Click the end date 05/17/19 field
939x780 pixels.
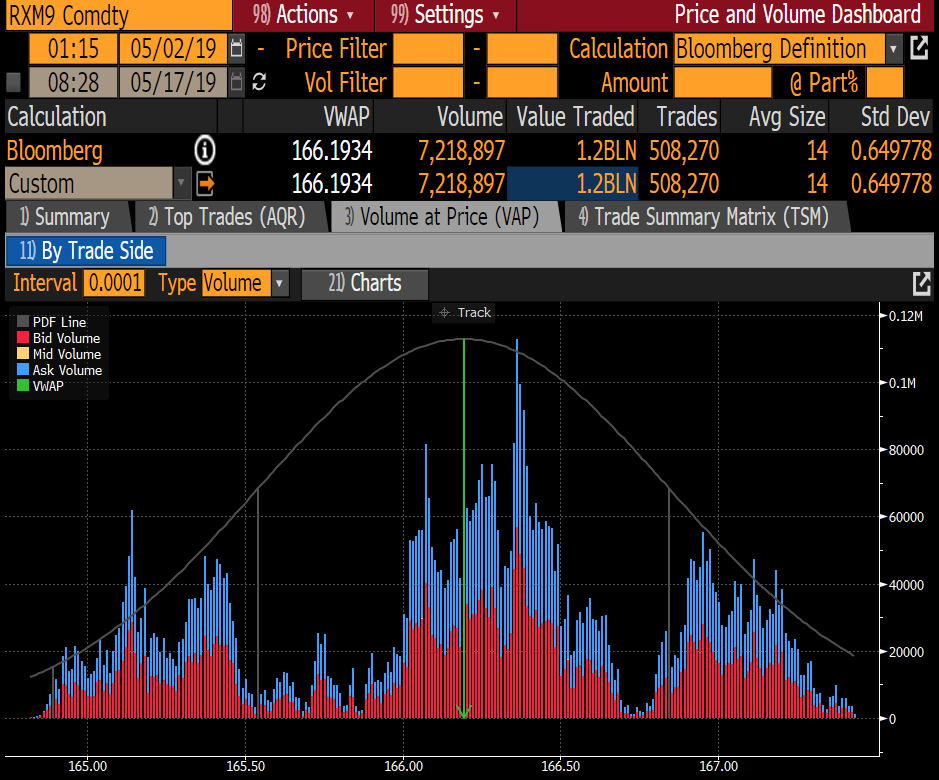coord(173,82)
